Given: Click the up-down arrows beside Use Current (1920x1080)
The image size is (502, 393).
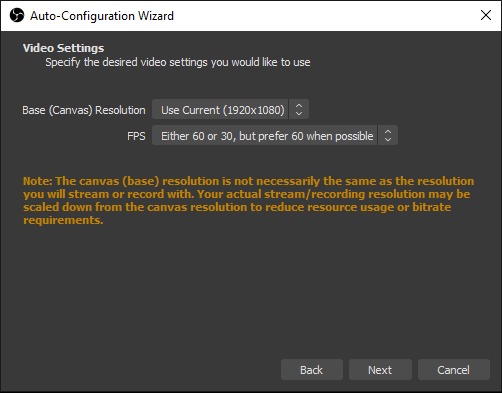Looking at the screenshot, I should click(299, 109).
